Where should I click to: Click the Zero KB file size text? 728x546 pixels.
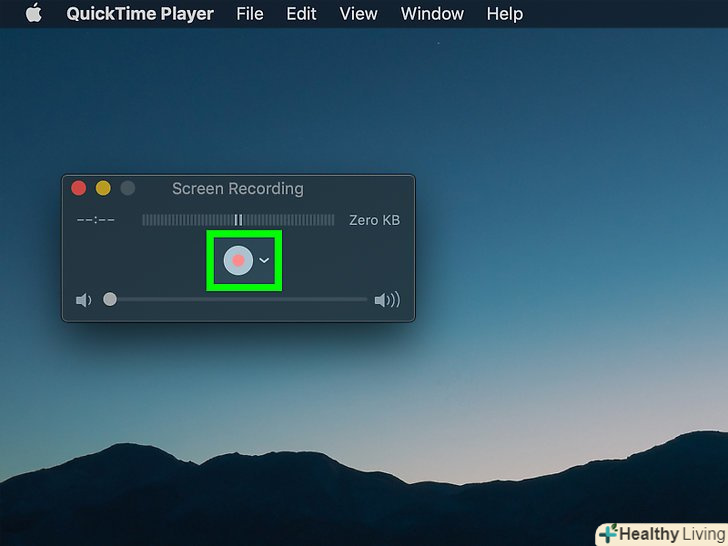(374, 220)
